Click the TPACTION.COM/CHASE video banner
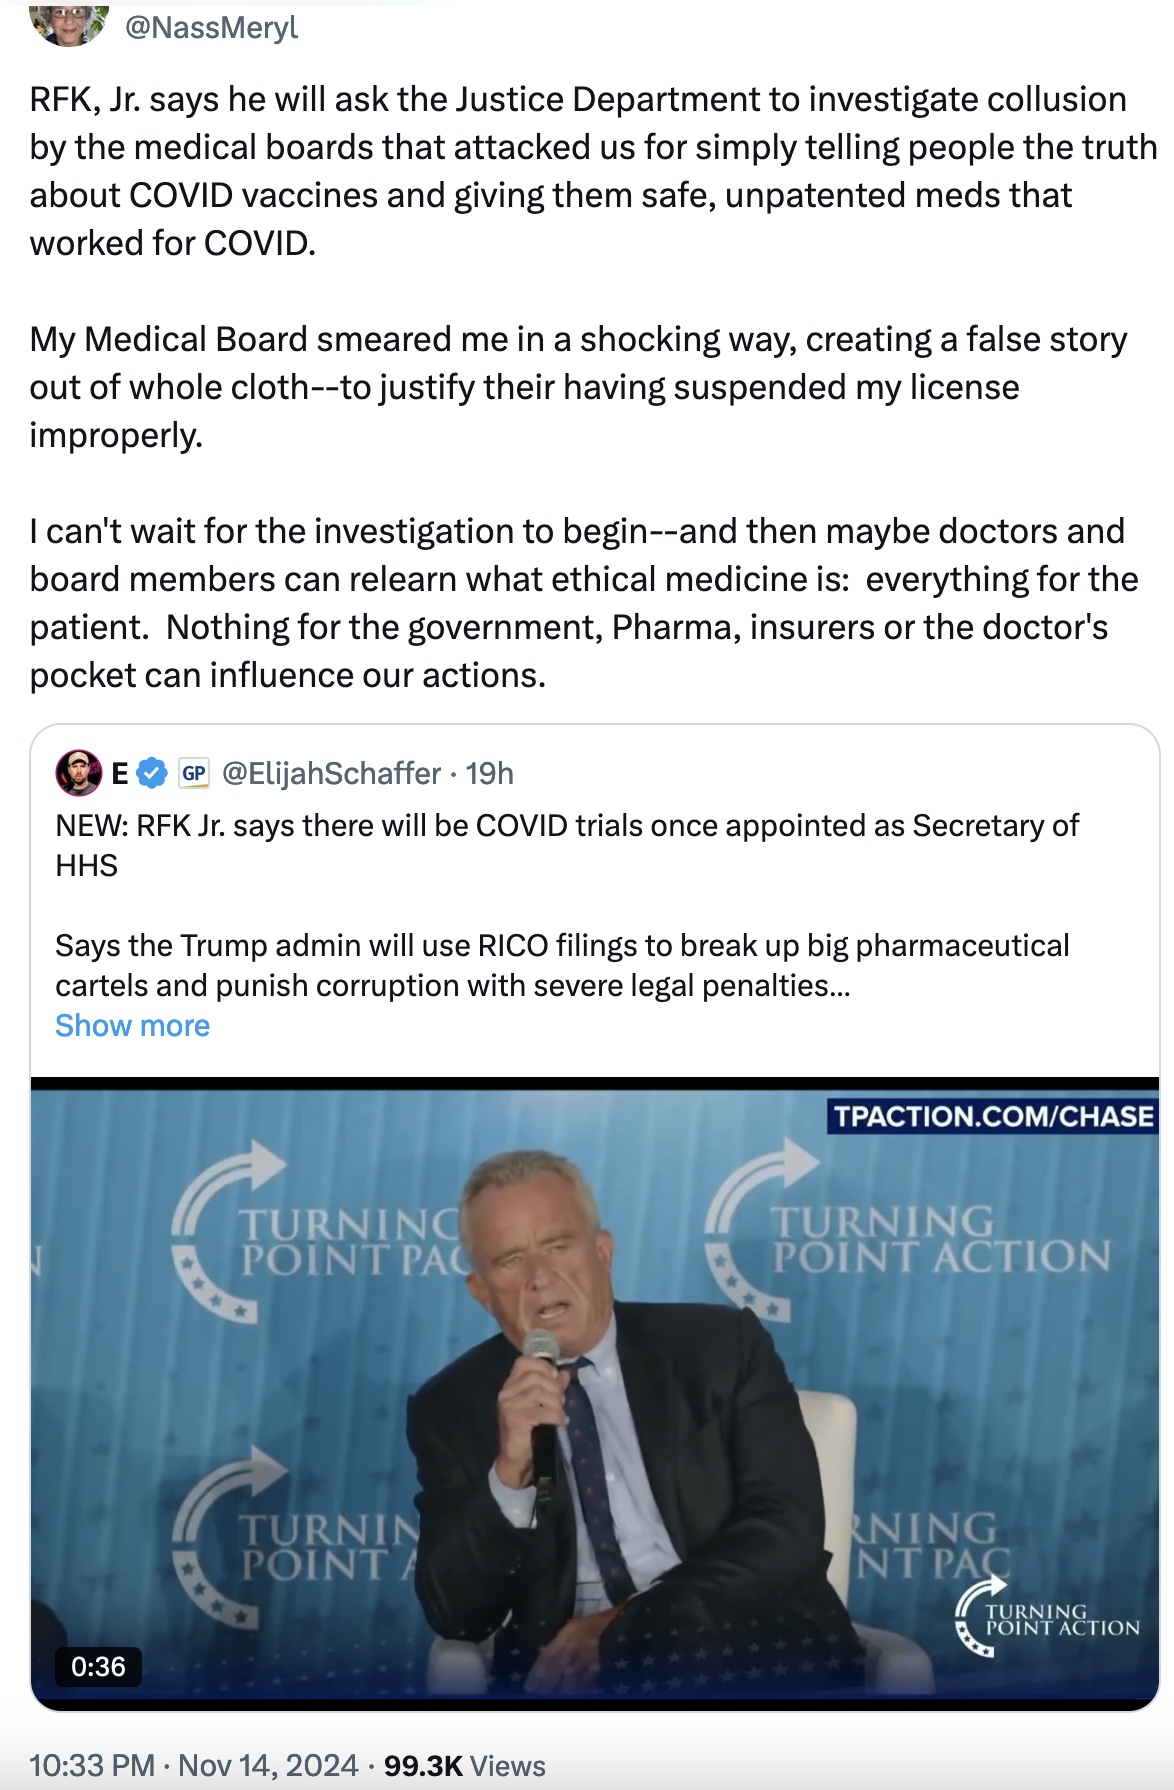 [993, 1116]
